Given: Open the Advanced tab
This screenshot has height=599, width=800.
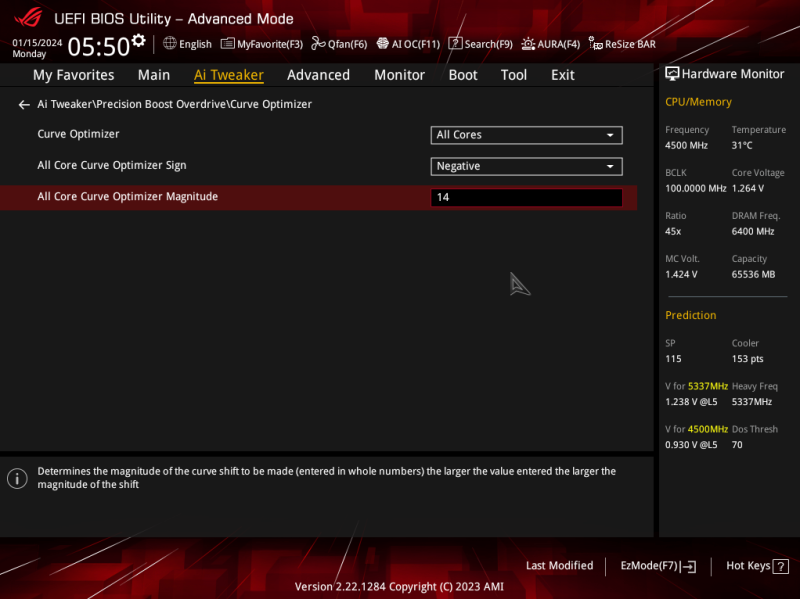Looking at the screenshot, I should [x=318, y=75].
